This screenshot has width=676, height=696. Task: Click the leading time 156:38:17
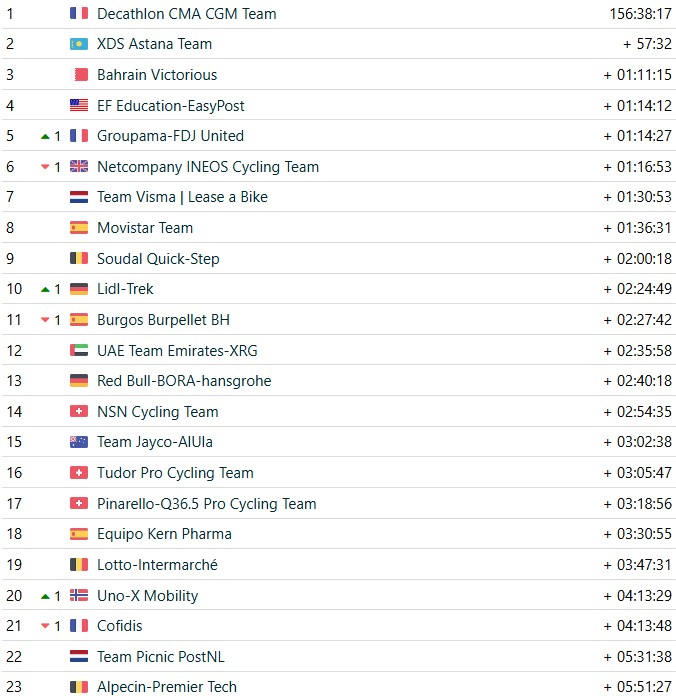click(x=640, y=14)
